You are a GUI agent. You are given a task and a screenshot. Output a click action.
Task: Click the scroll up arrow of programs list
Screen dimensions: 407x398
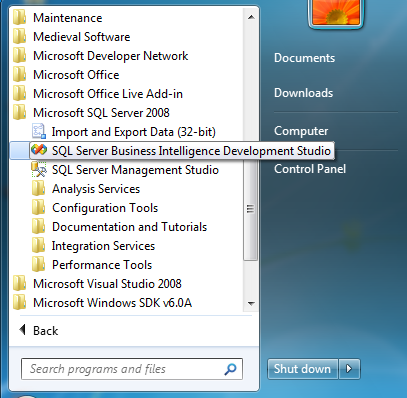[x=251, y=17]
